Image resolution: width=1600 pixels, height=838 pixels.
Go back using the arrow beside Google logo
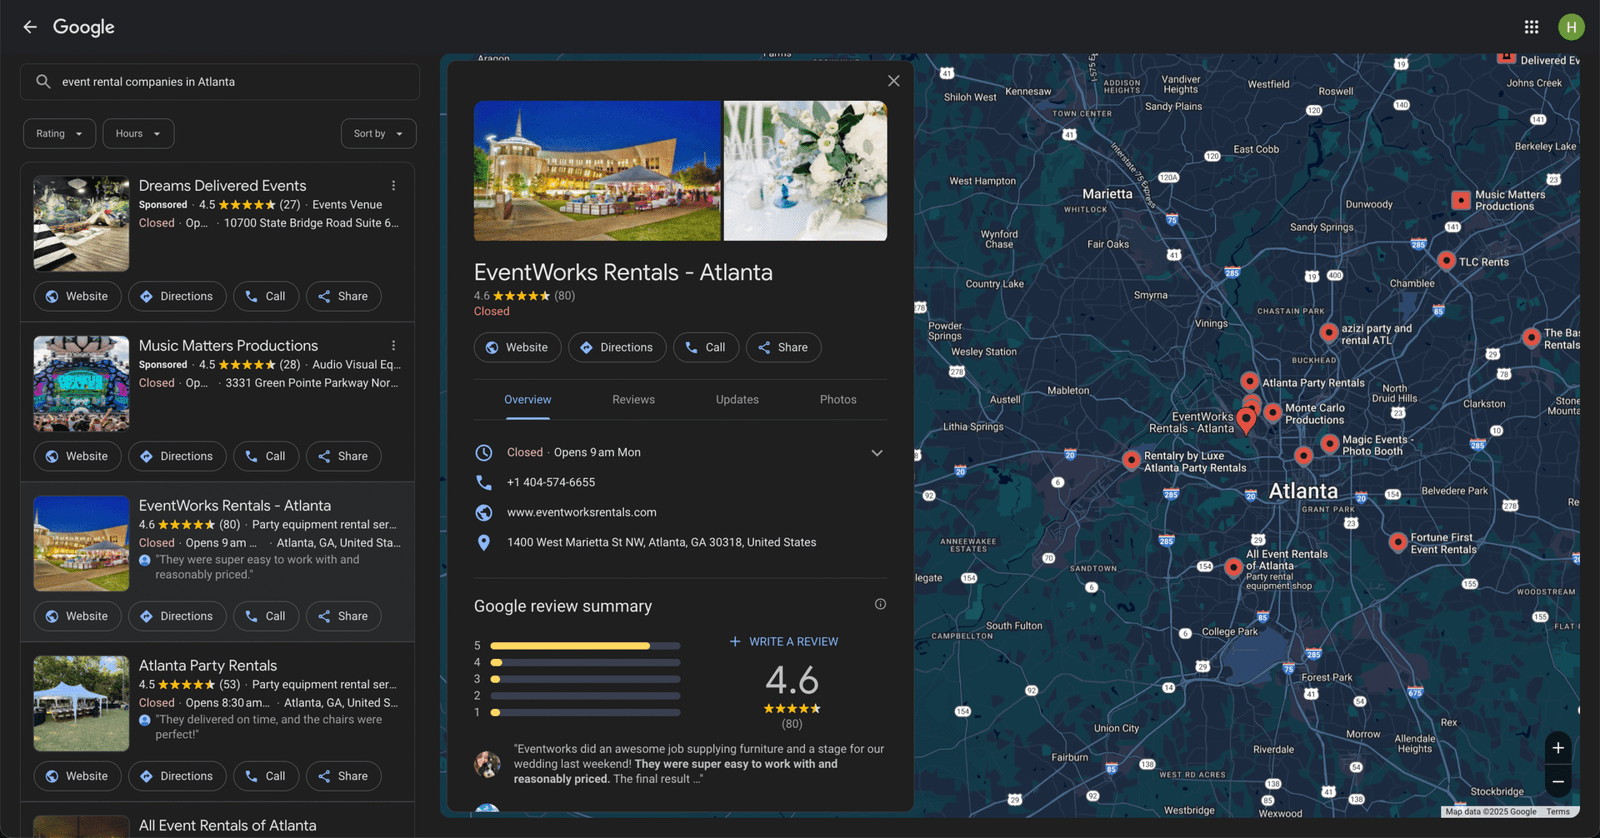[30, 27]
